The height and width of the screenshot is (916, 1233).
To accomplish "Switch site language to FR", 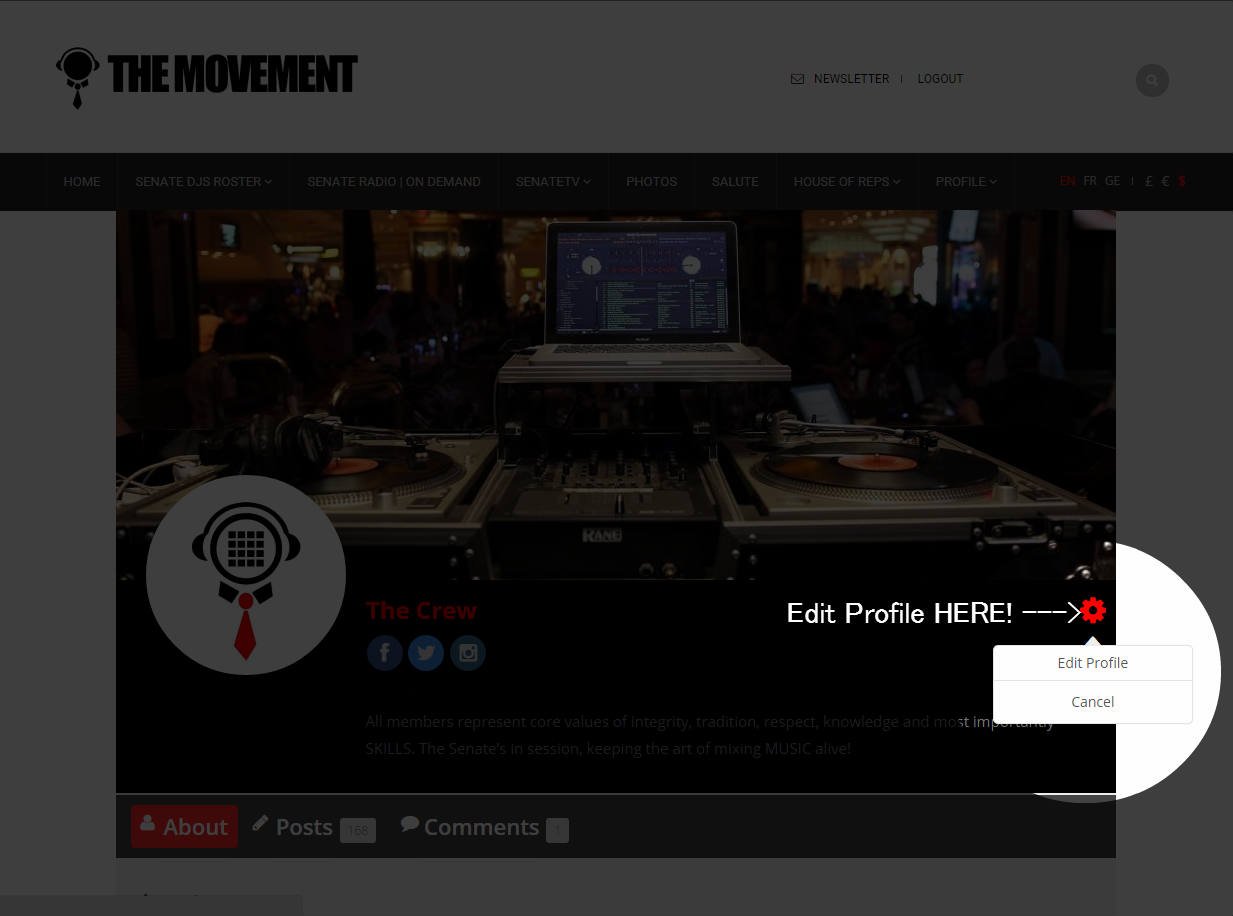I will tap(1090, 181).
